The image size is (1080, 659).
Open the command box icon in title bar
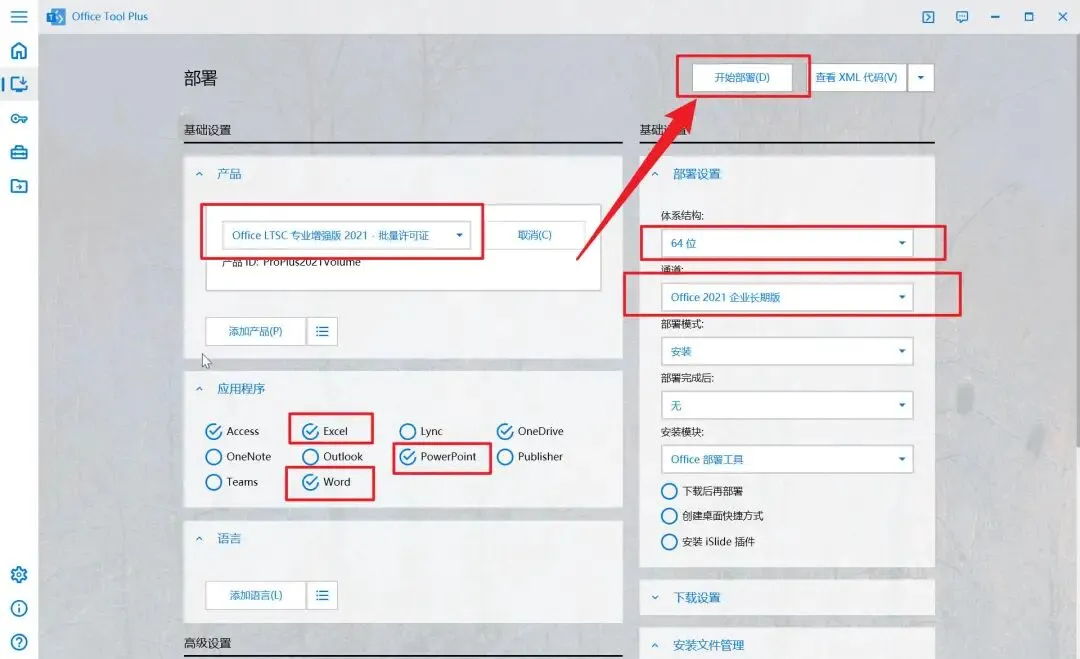928,17
